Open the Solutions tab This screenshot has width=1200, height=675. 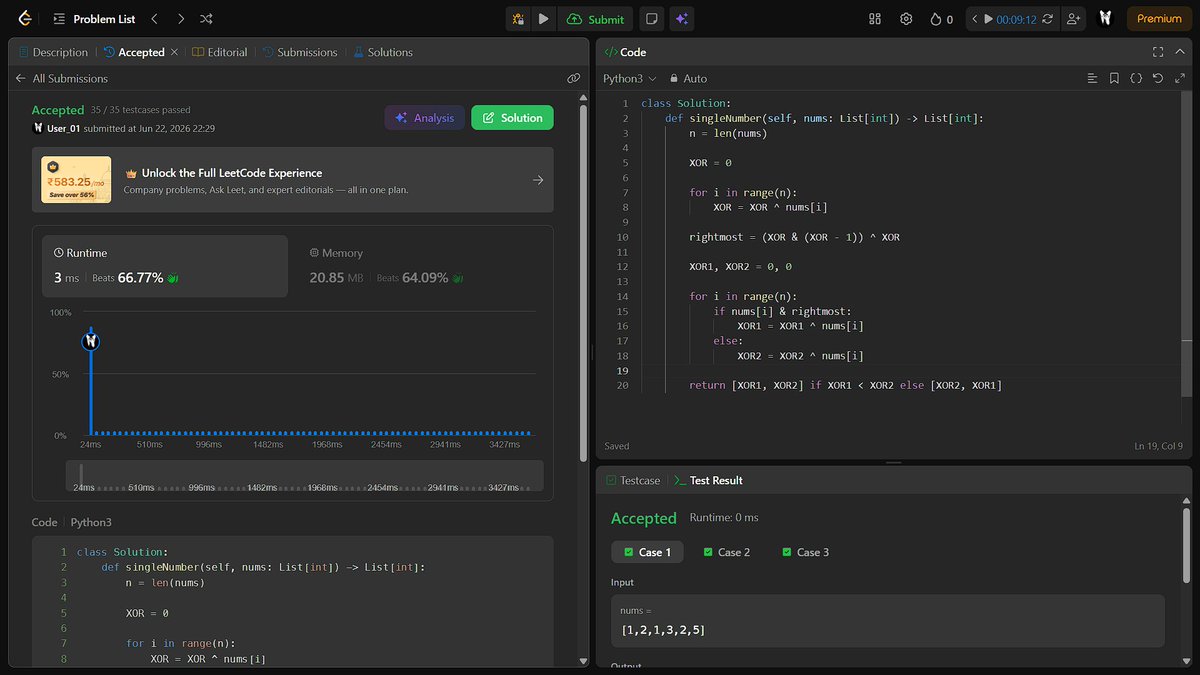pyautogui.click(x=382, y=52)
